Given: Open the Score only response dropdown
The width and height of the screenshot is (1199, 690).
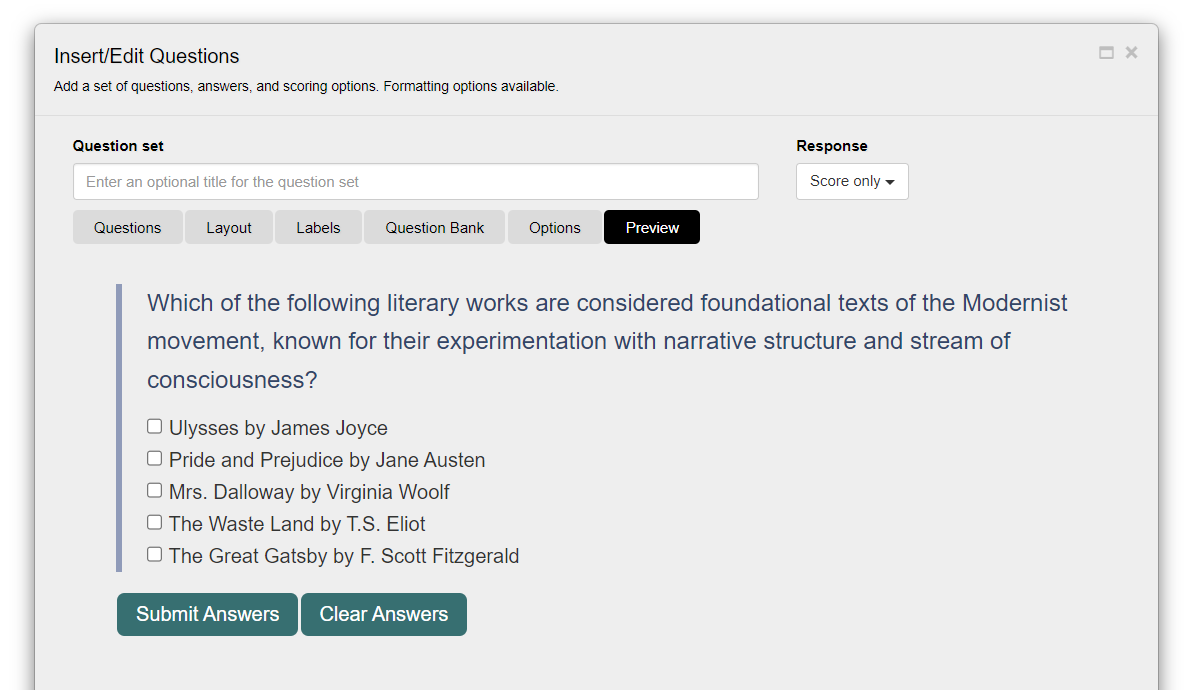Looking at the screenshot, I should (x=852, y=181).
